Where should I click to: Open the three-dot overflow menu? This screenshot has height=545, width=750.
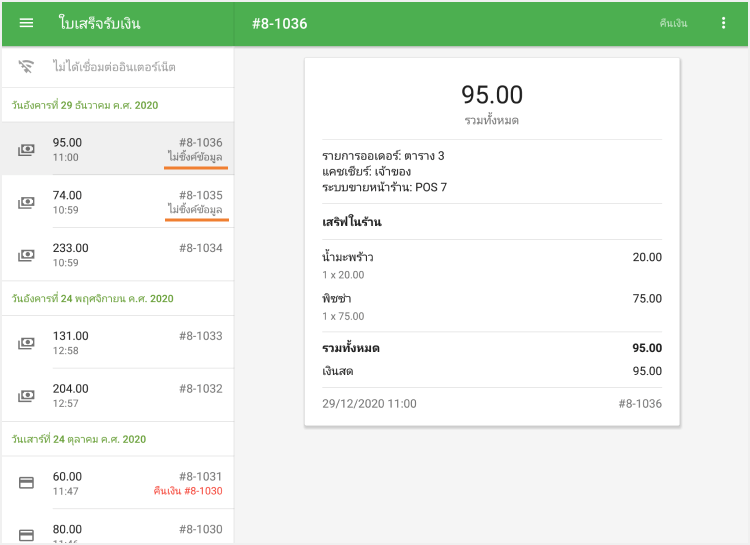tap(724, 23)
